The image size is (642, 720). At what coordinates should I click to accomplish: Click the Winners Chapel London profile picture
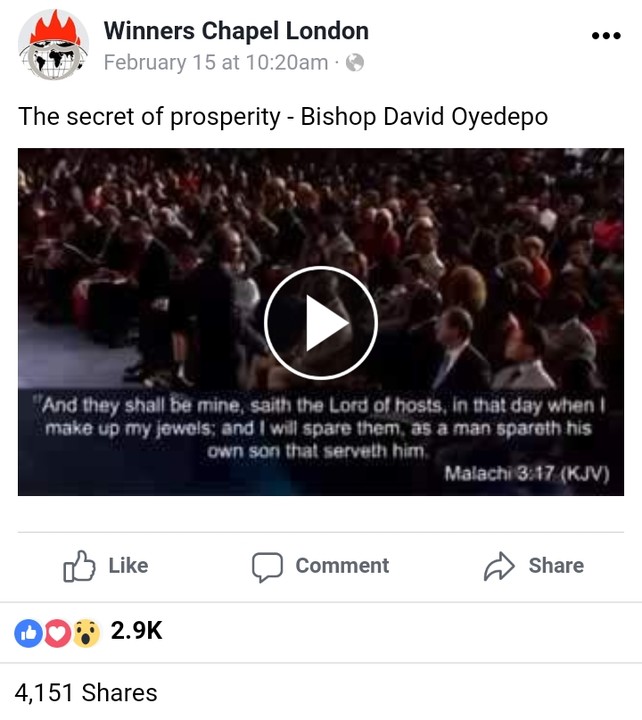coord(53,45)
